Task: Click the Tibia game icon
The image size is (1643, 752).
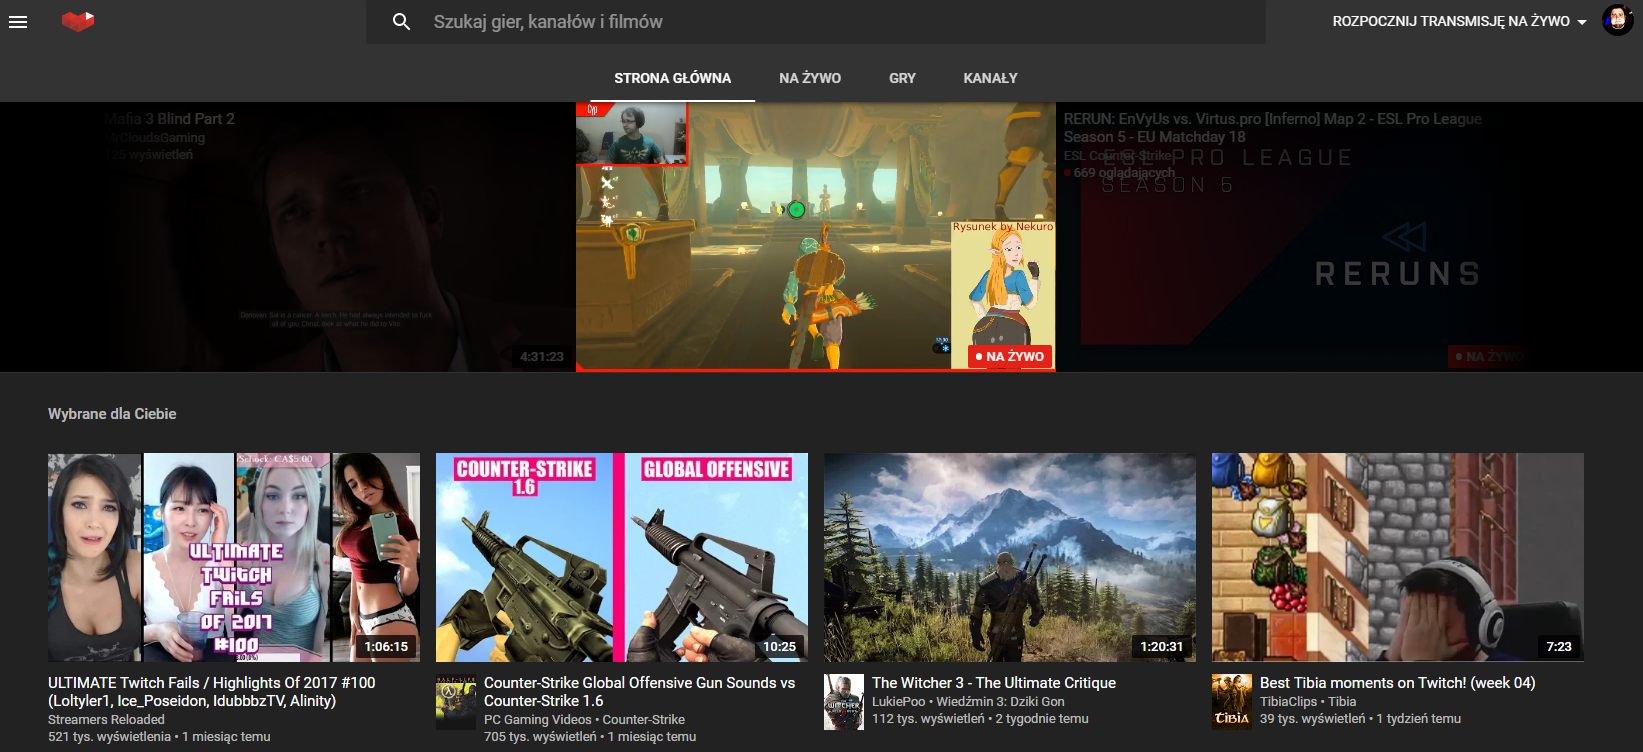Action: coord(1231,701)
